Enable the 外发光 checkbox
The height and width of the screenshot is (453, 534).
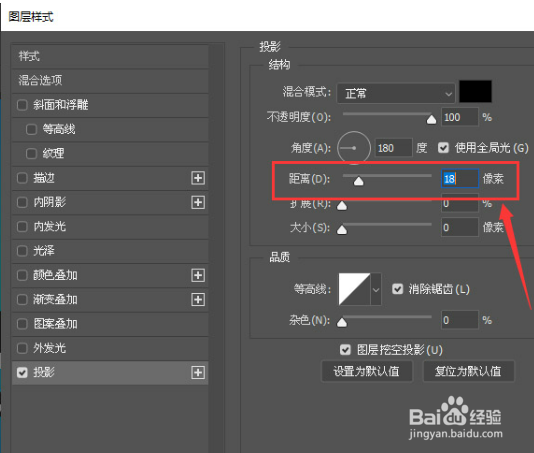pyautogui.click(x=22, y=348)
